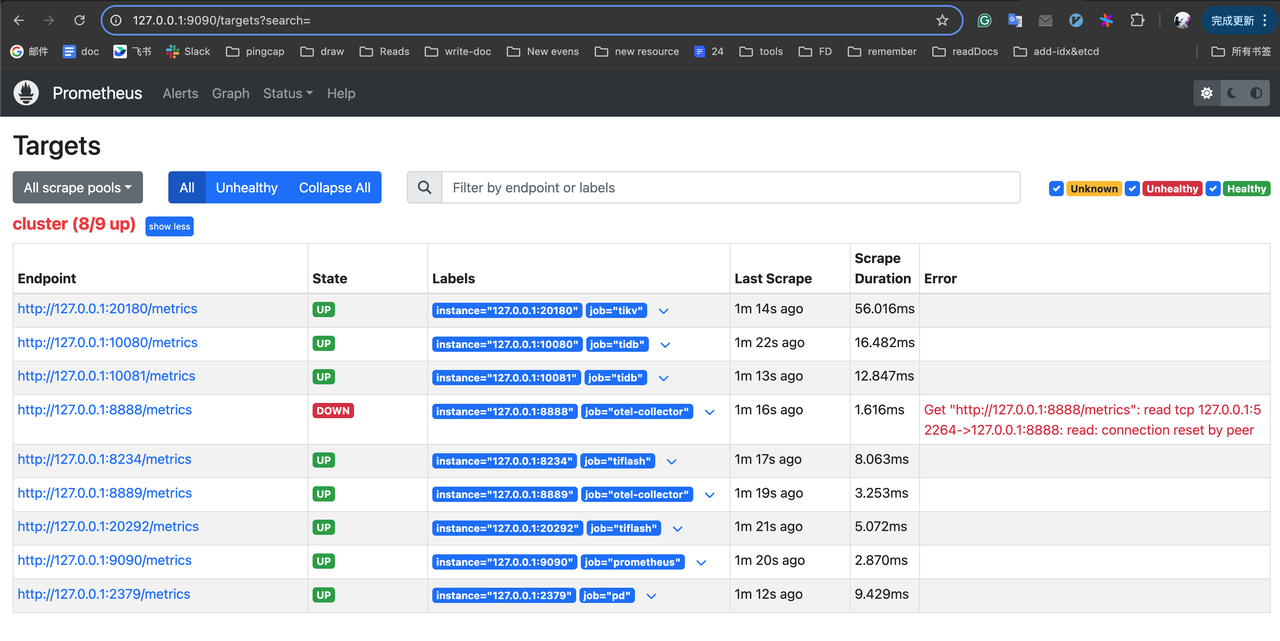1280x641 pixels.
Task: Click the browser forward arrow
Action: pyautogui.click(x=49, y=20)
